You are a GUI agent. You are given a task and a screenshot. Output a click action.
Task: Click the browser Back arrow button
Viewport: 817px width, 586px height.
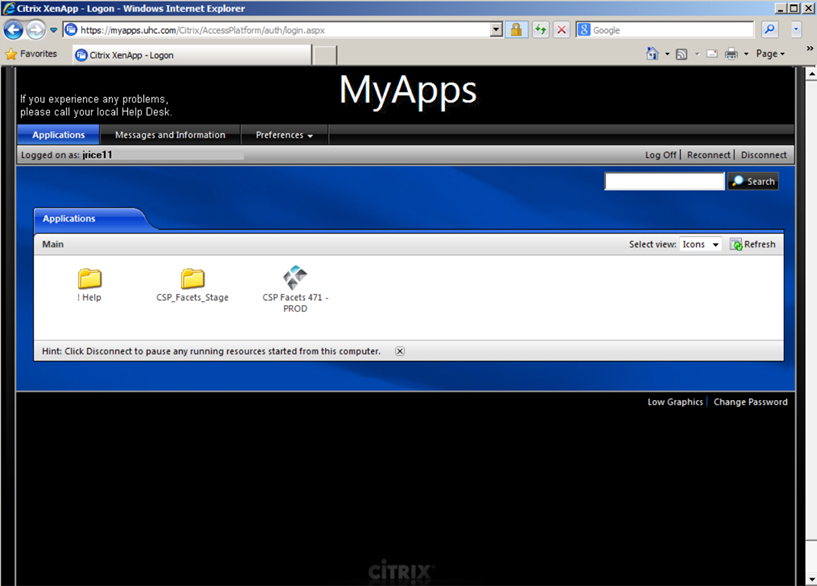click(14, 30)
